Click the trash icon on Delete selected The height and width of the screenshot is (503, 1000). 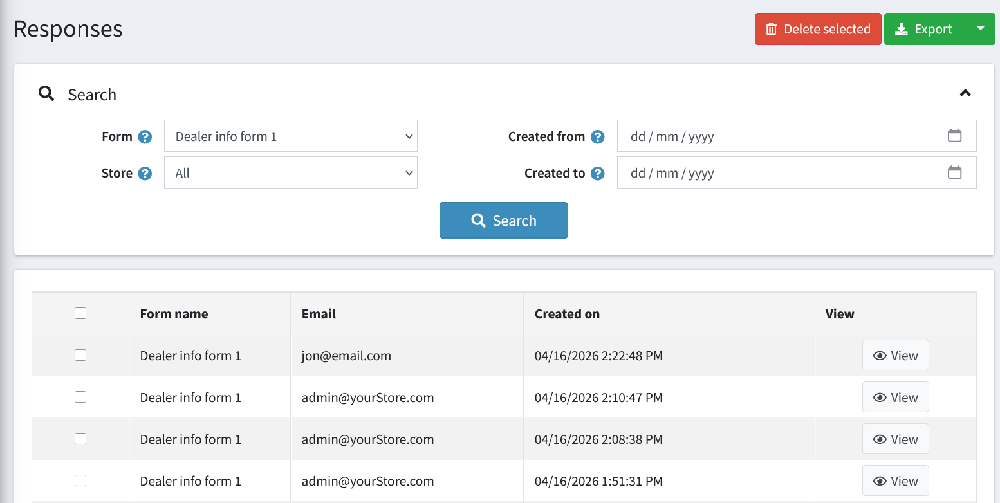click(x=771, y=29)
